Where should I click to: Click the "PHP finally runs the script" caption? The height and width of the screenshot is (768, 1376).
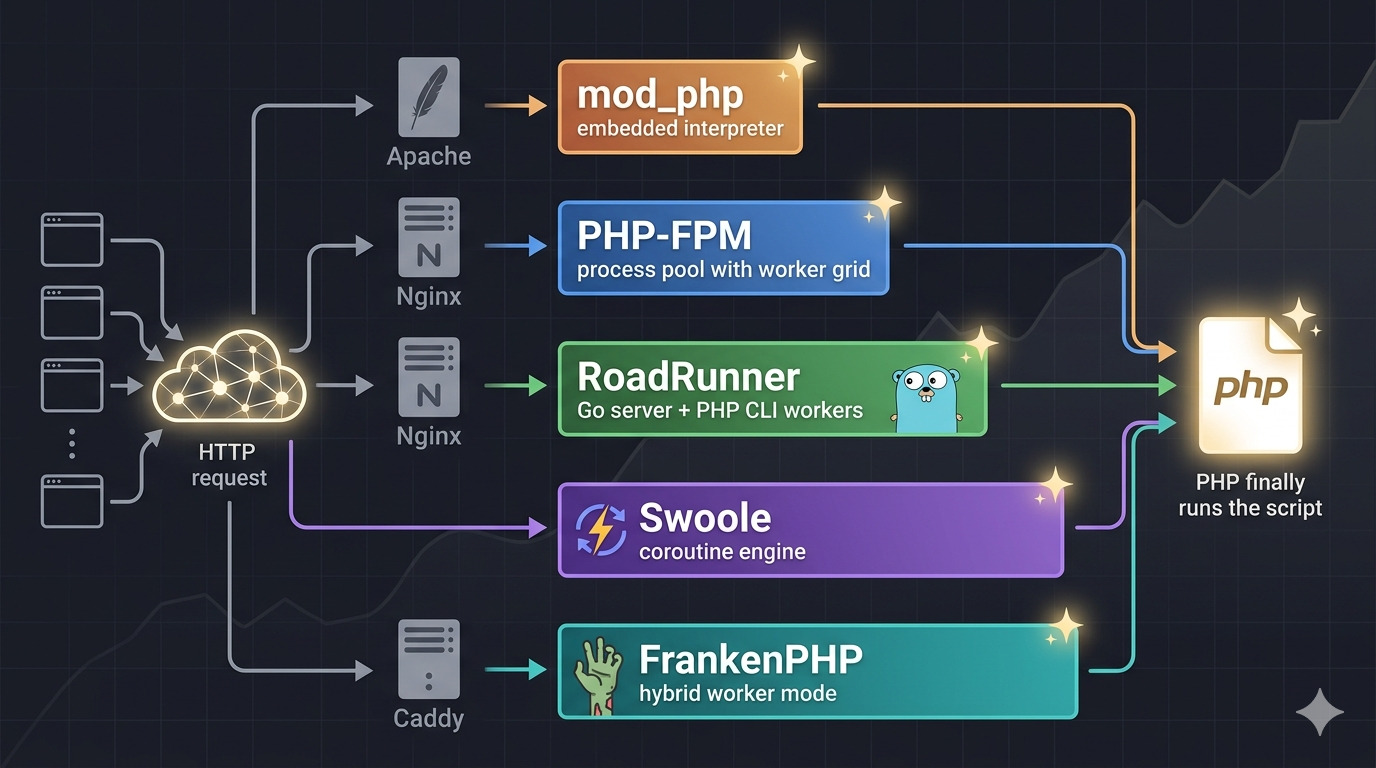tap(1250, 494)
